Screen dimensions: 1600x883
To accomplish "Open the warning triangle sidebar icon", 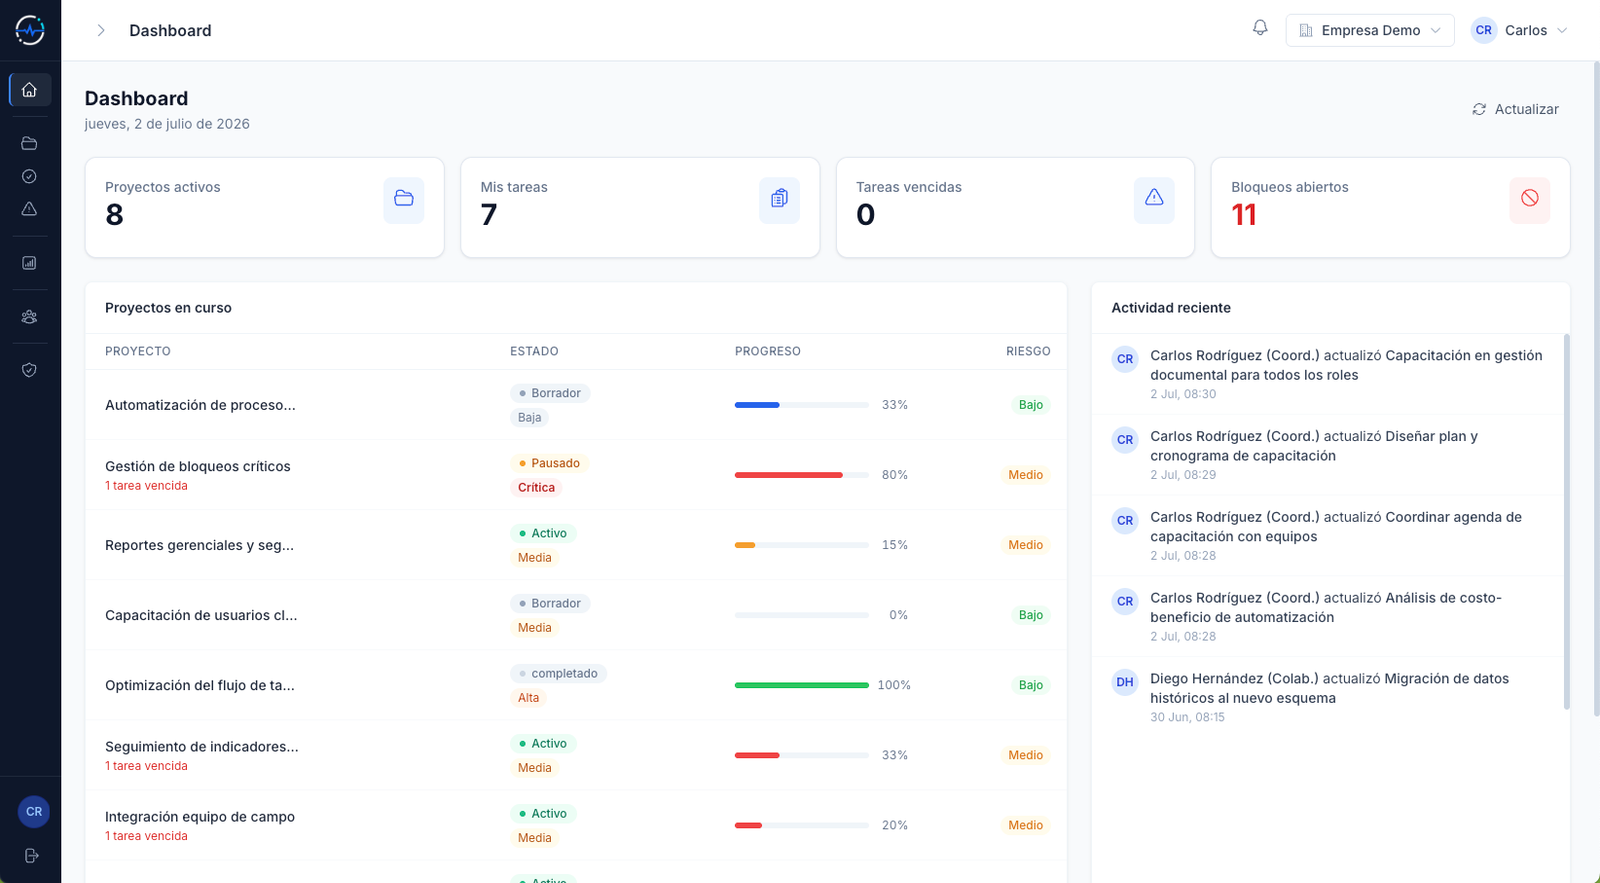I will (30, 209).
